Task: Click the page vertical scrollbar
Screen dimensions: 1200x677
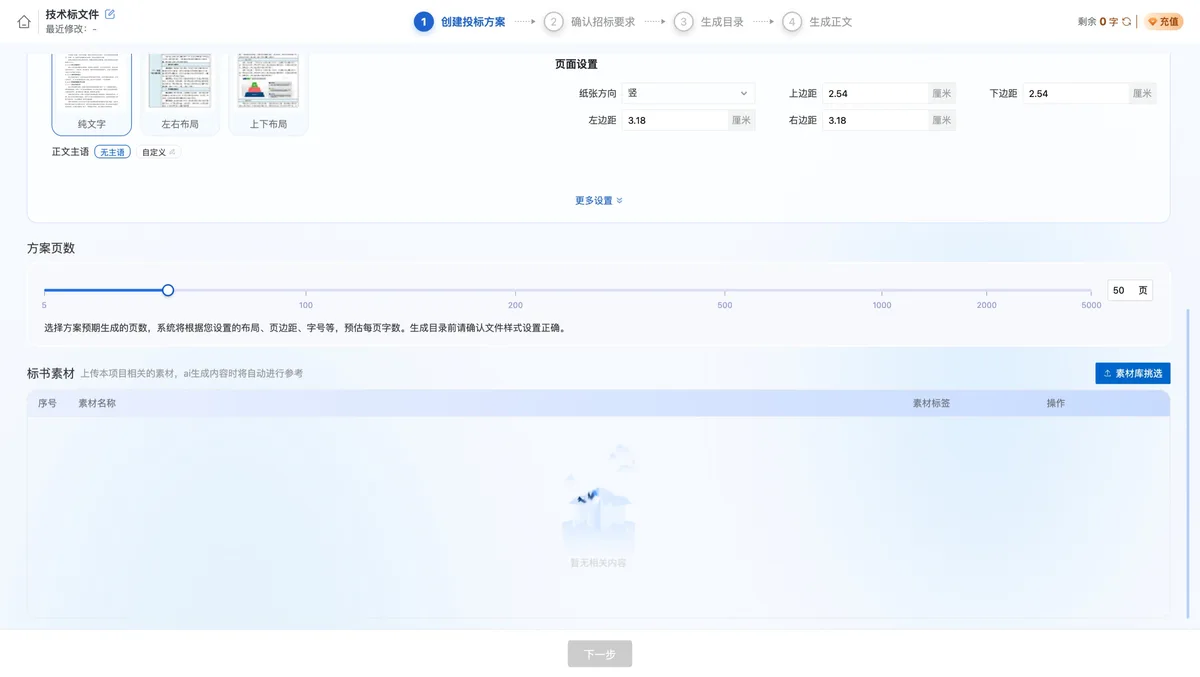Action: pos(1188,465)
